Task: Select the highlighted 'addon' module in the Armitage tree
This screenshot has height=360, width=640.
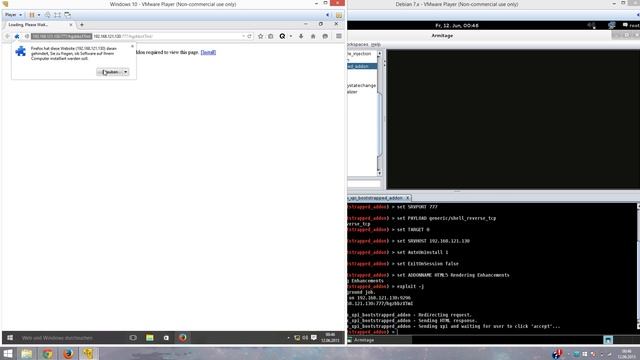Action: click(362, 66)
